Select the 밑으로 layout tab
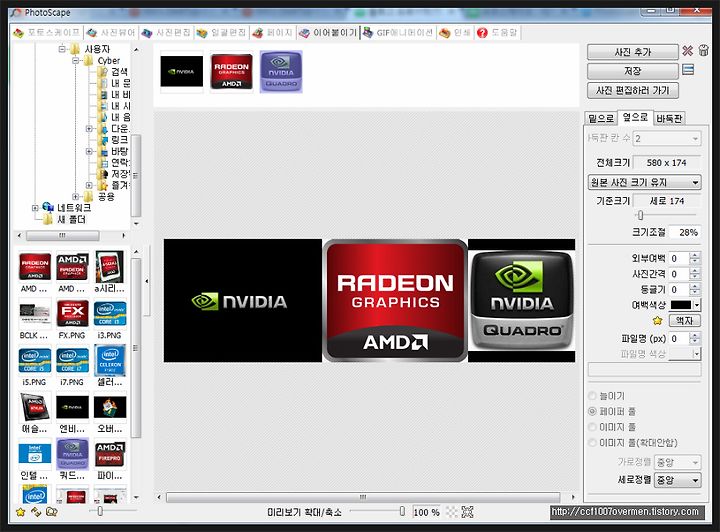The width and height of the screenshot is (720, 532). point(601,118)
